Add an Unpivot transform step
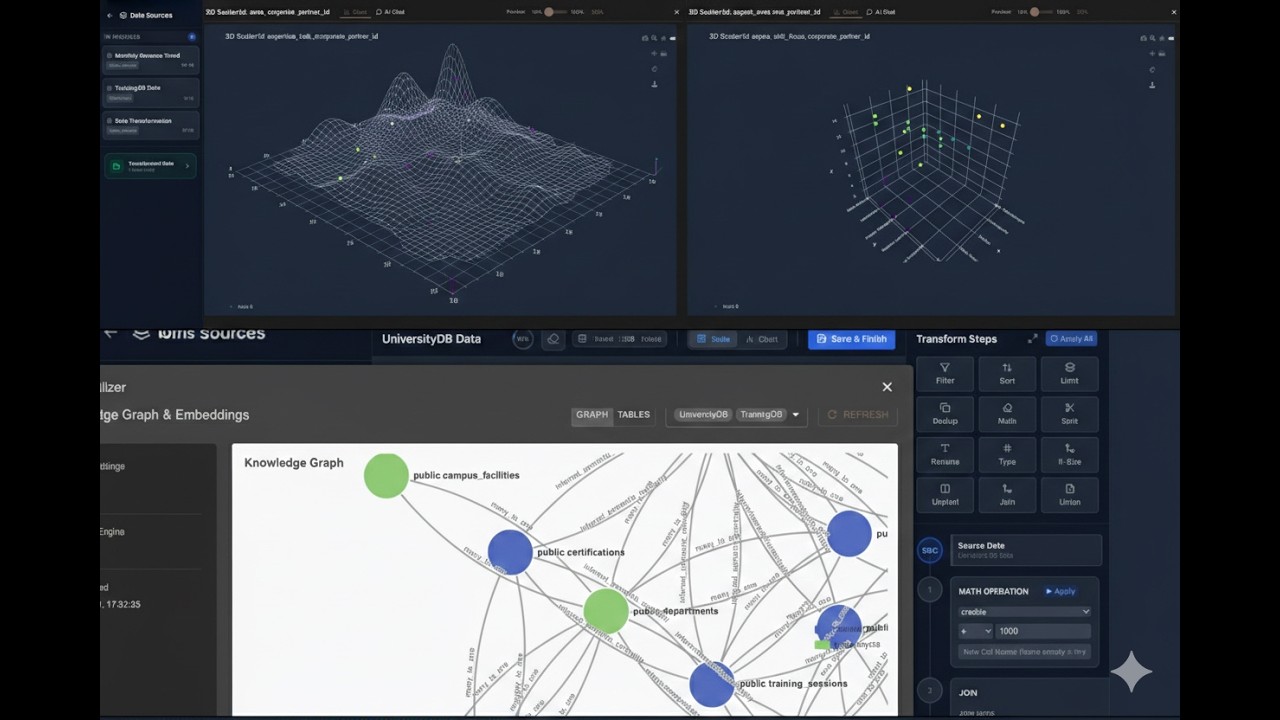 tap(945, 494)
